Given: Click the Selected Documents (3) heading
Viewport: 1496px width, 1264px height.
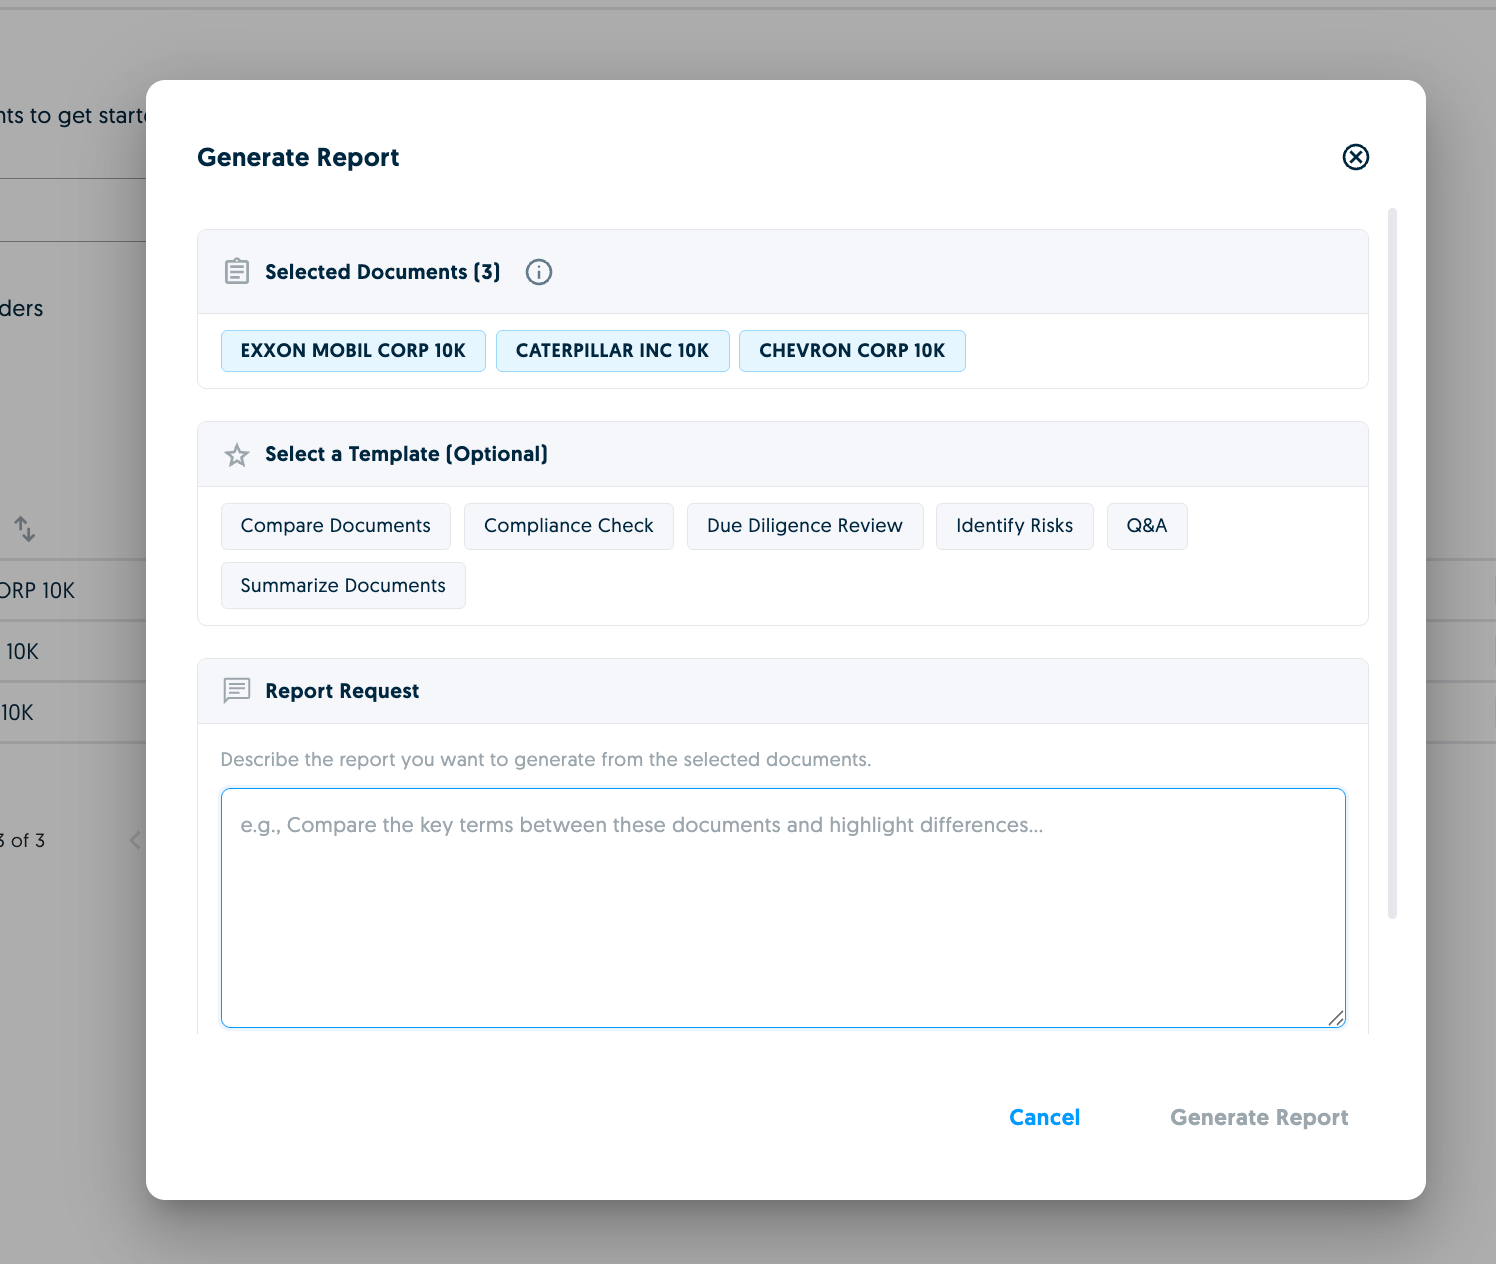Looking at the screenshot, I should (383, 272).
